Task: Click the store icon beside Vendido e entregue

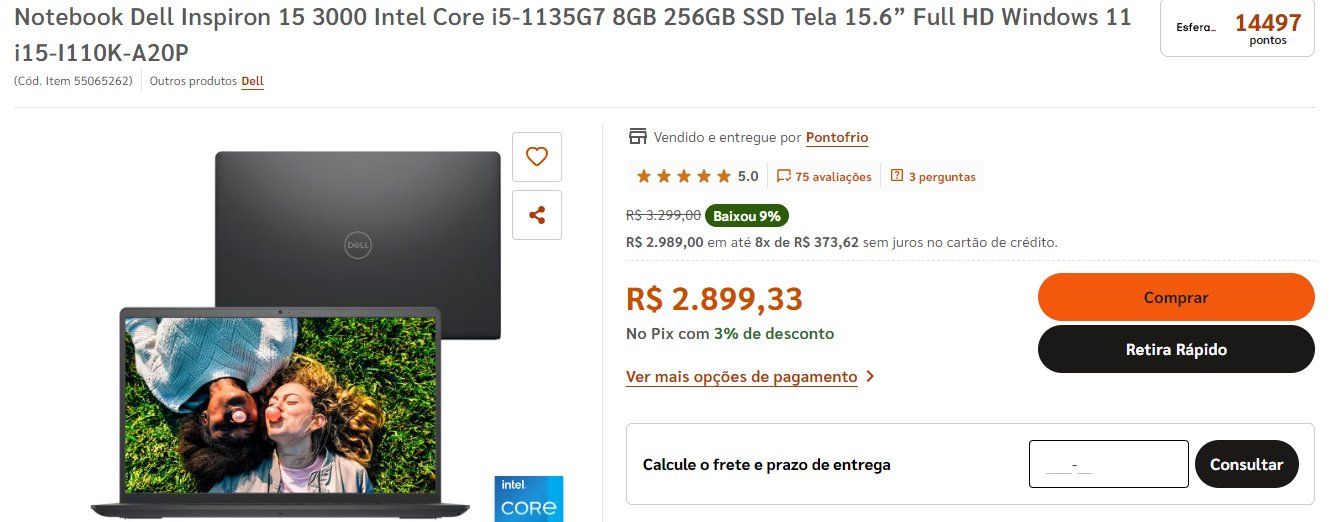Action: (636, 137)
